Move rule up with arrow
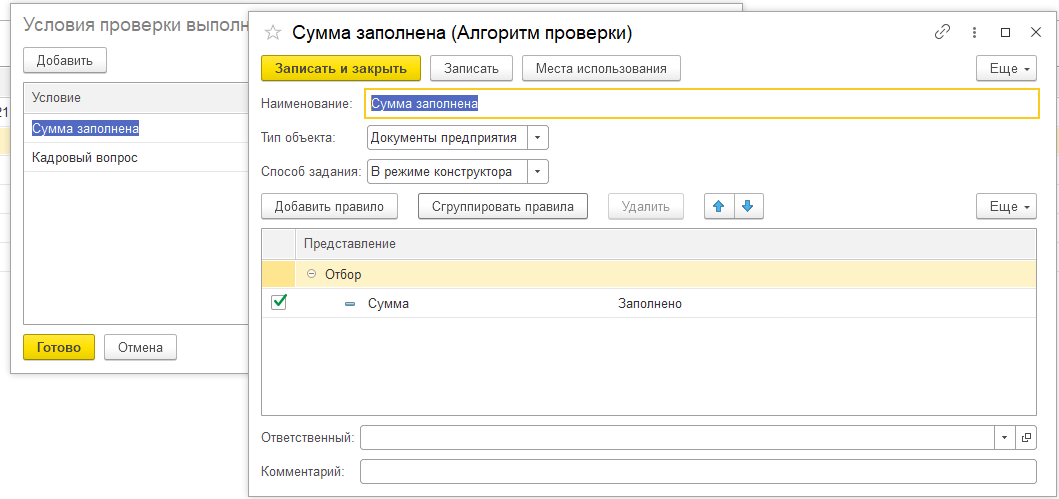 pyautogui.click(x=718, y=206)
